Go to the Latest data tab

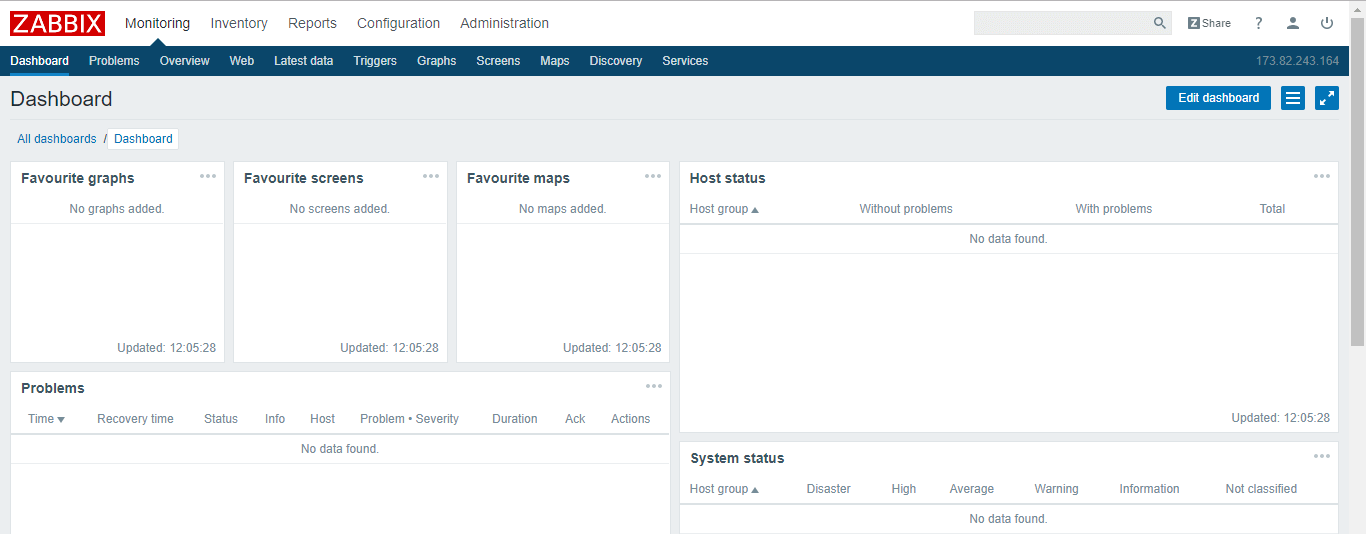303,61
